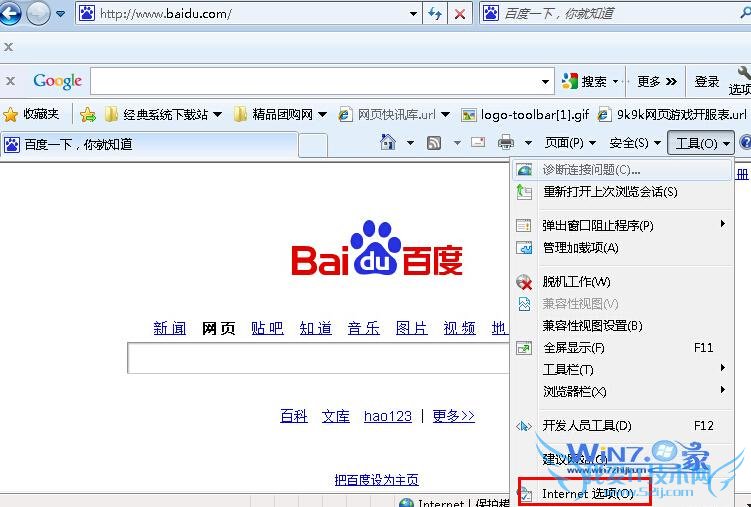
Task: Click the 贴吧 link on Baidu
Action: coord(267,328)
